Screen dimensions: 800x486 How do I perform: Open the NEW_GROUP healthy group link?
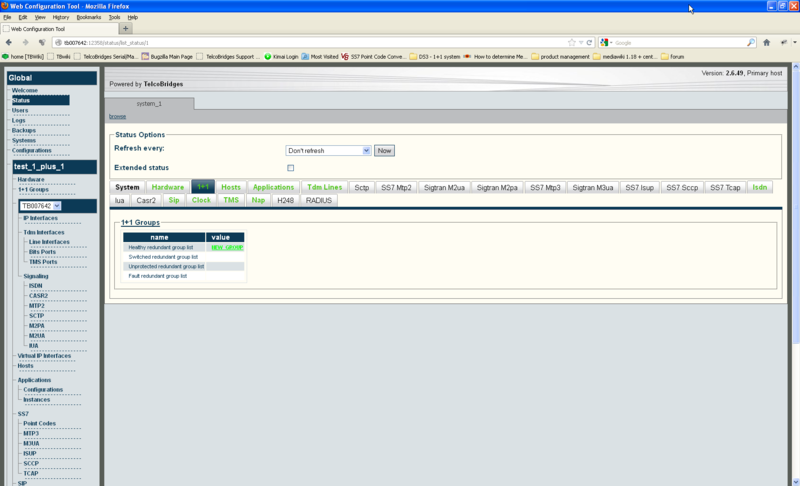tap(227, 247)
